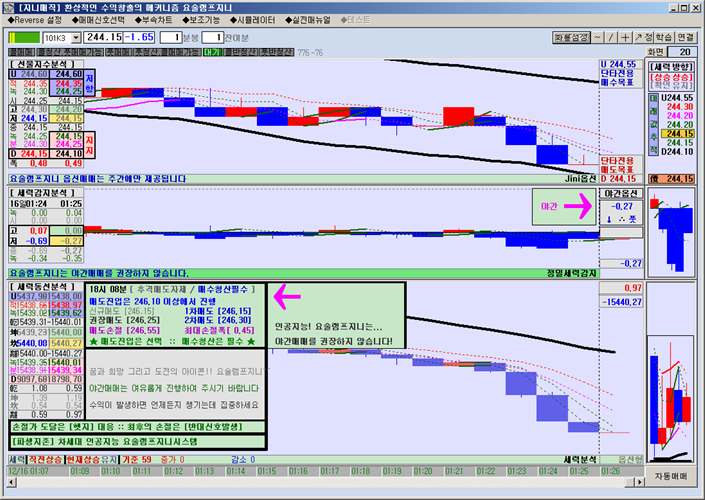Viewport: 705px width, 500px height.
Task: Click the -0.27 night option value
Action: (621, 207)
